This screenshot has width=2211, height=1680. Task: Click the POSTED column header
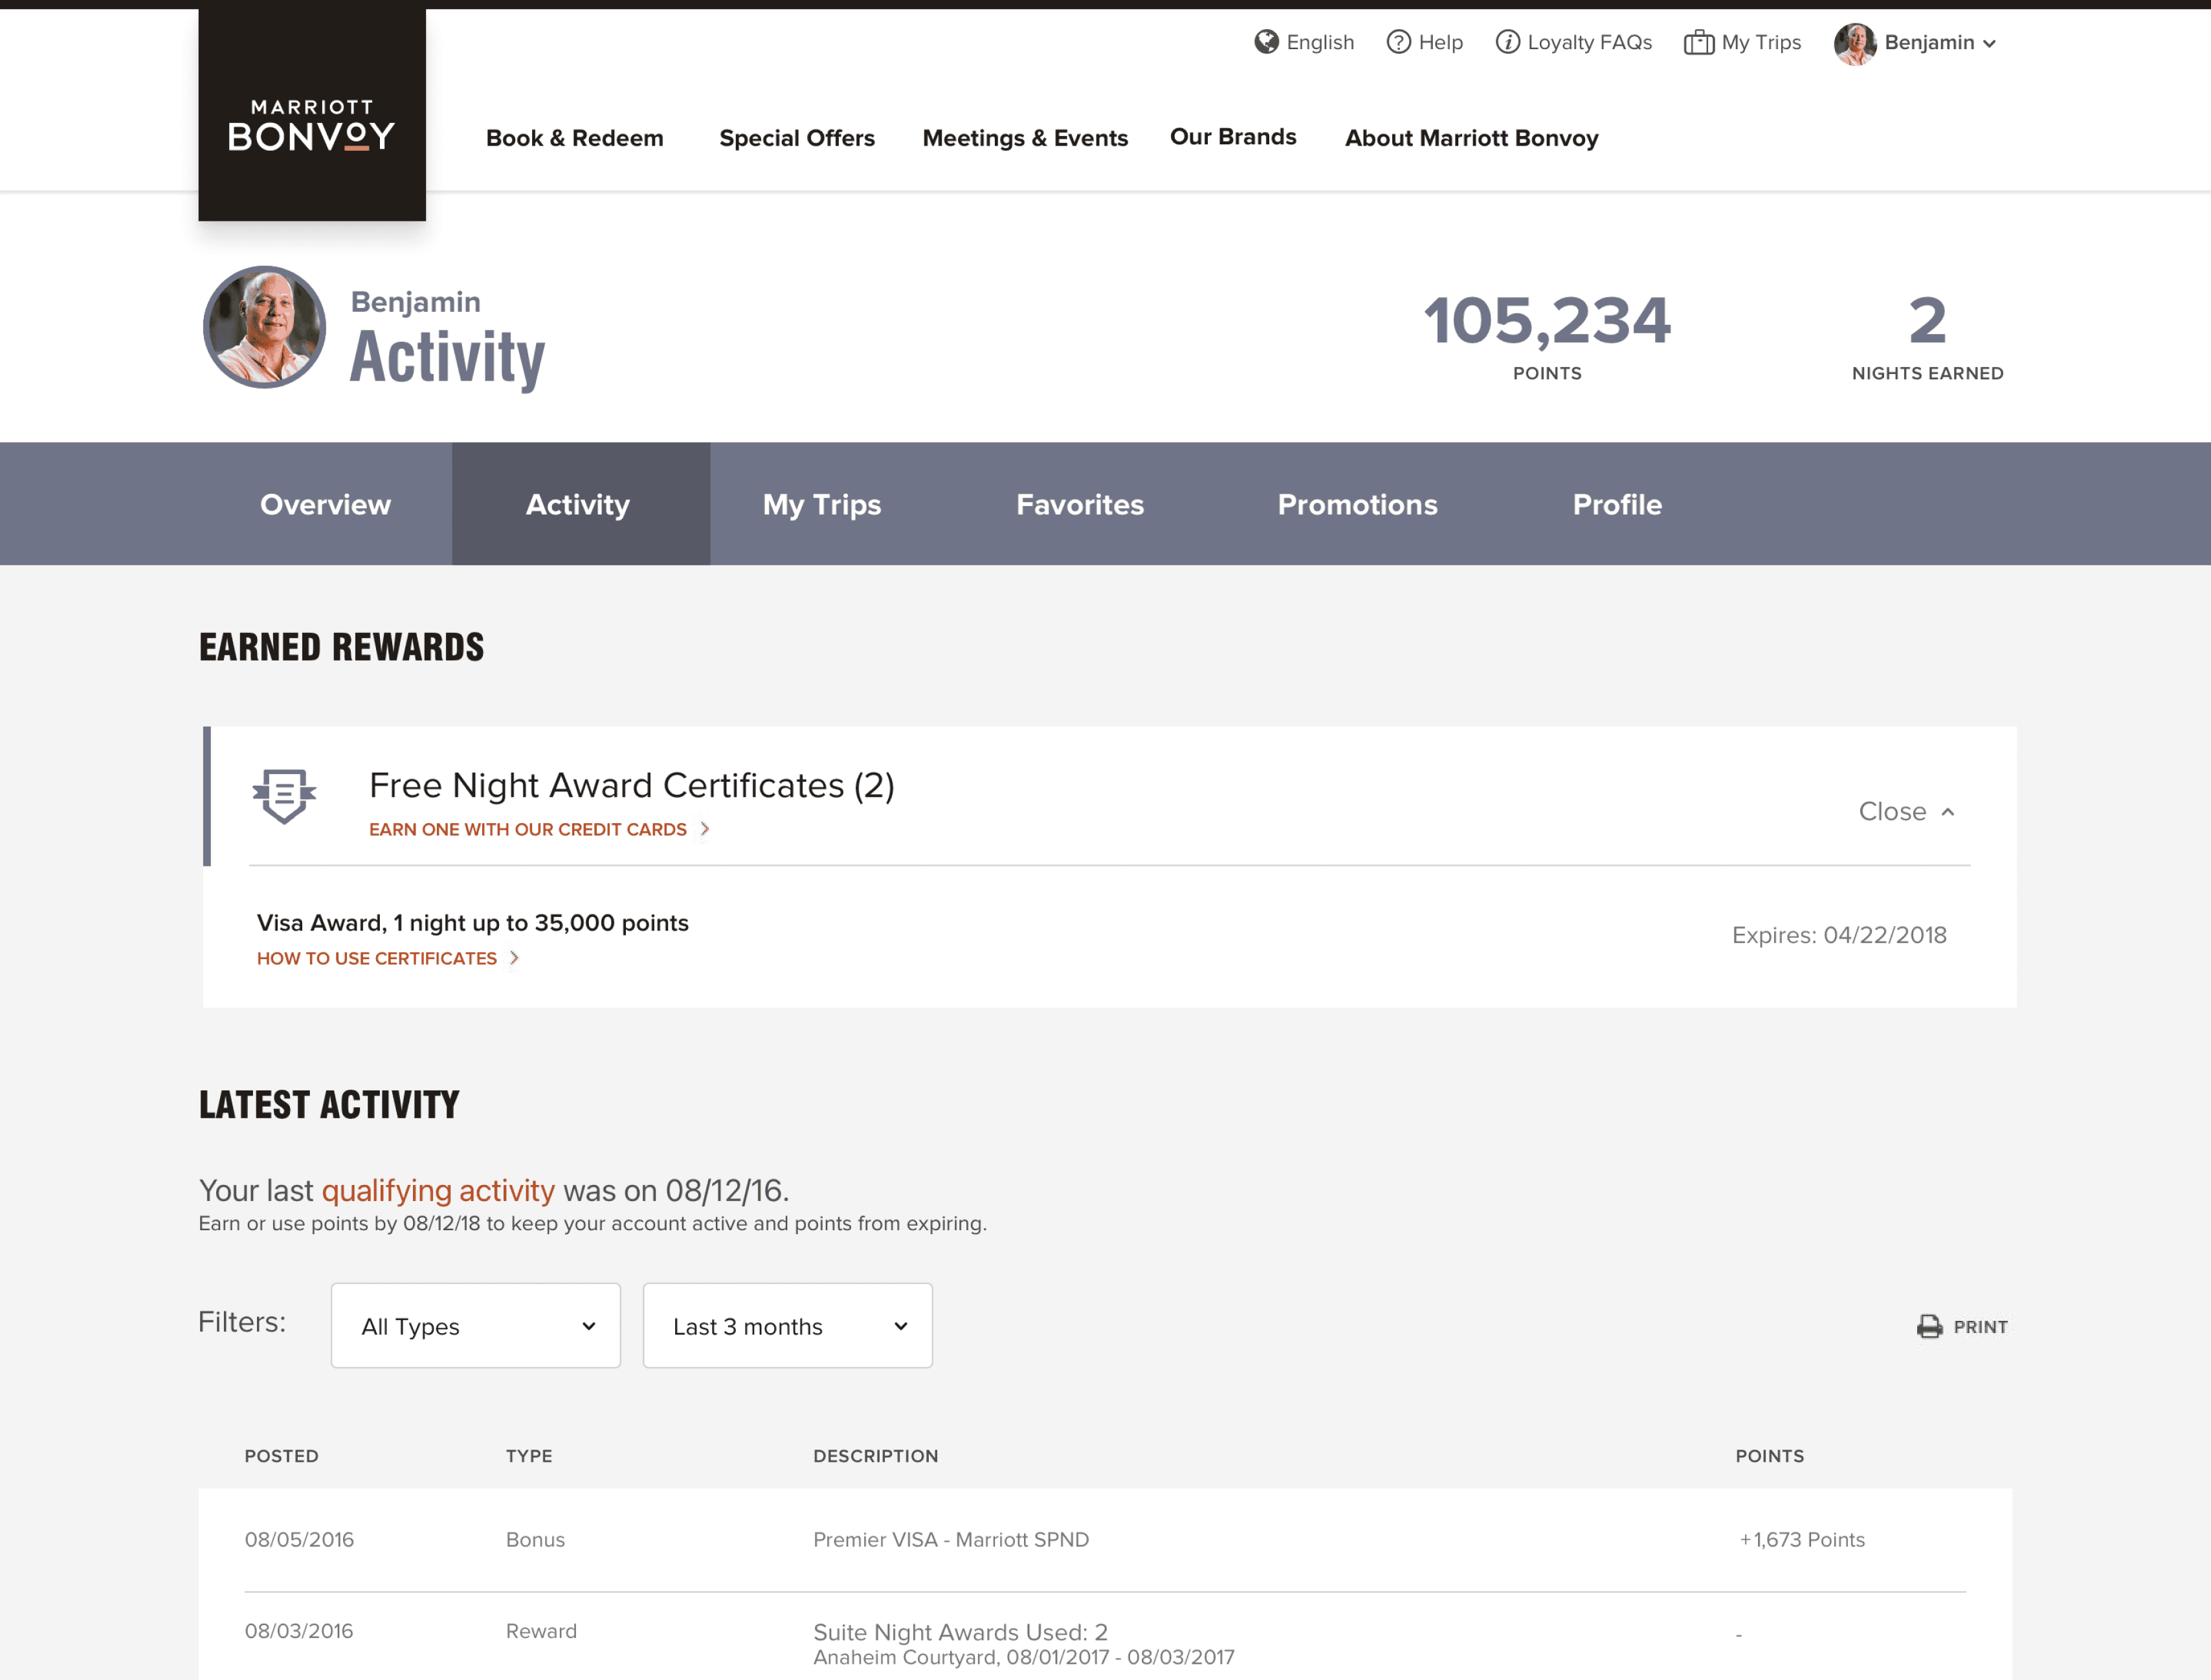pyautogui.click(x=282, y=1456)
